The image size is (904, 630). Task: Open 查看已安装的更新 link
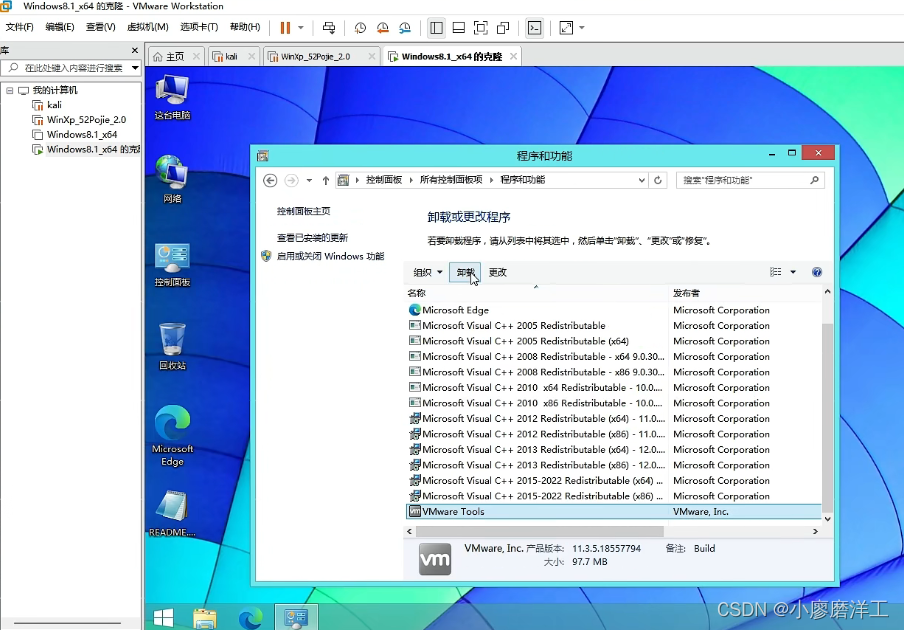312,237
